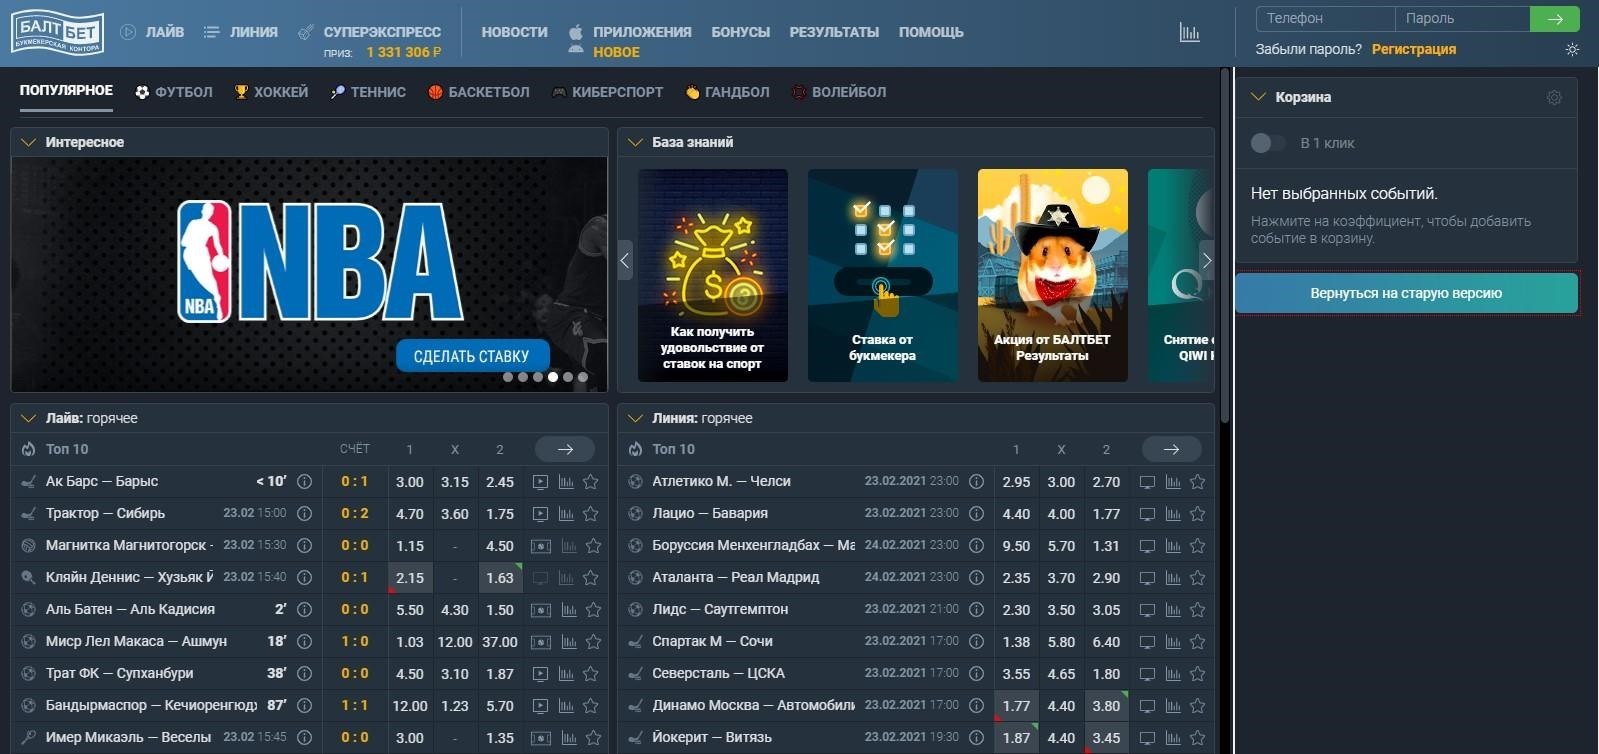The height and width of the screenshot is (754, 1599).
Task: Click Сделать ставку on NBA banner
Action: (472, 356)
